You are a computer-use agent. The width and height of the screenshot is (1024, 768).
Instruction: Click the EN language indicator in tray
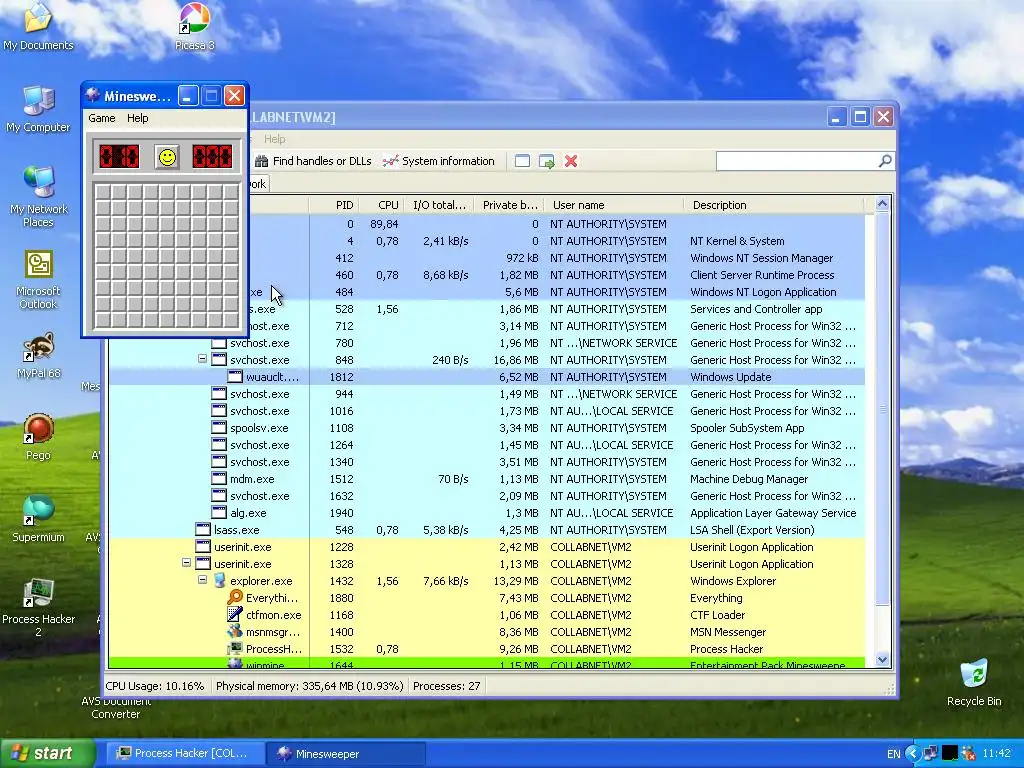893,754
